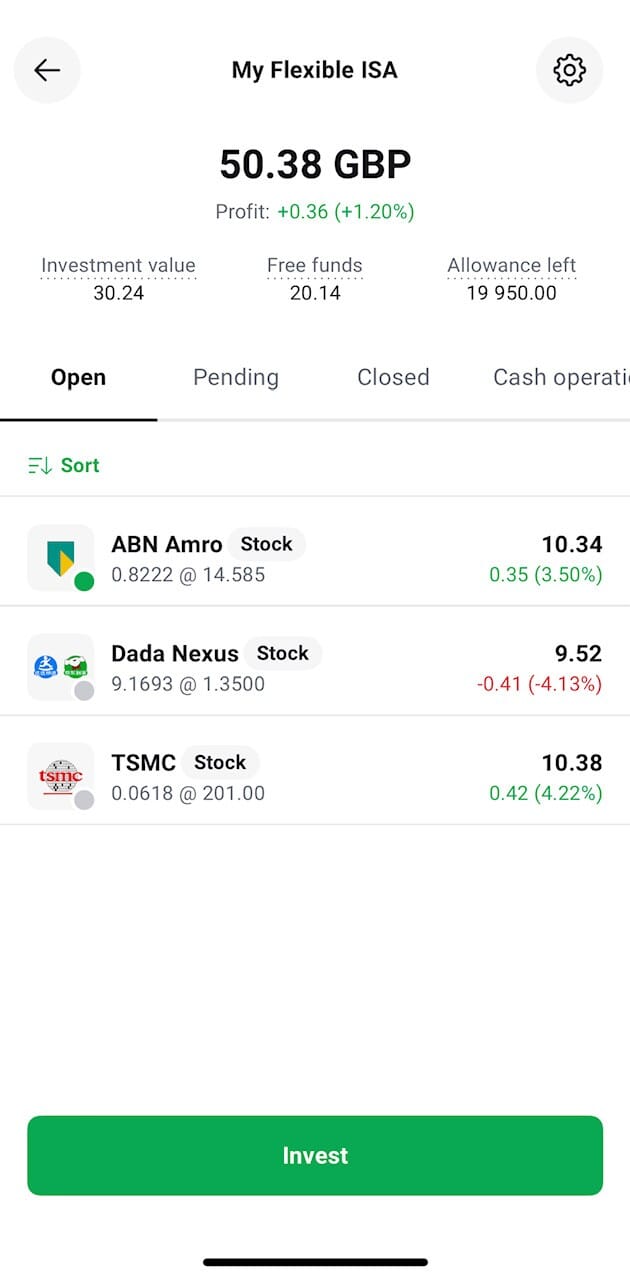This screenshot has width=630, height=1280.
Task: Open the Cash operations tab
Action: pos(560,377)
